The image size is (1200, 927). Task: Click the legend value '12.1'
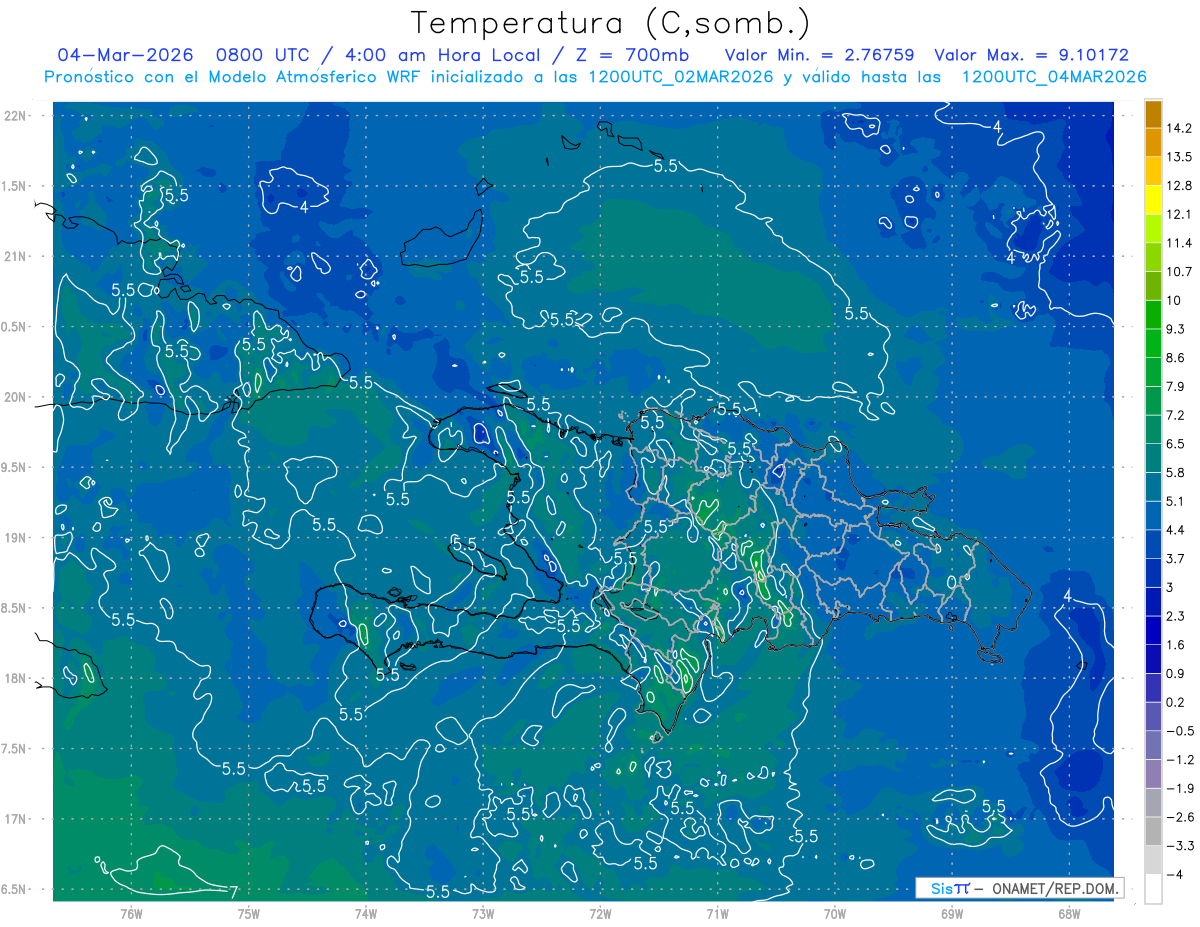coord(1180,215)
